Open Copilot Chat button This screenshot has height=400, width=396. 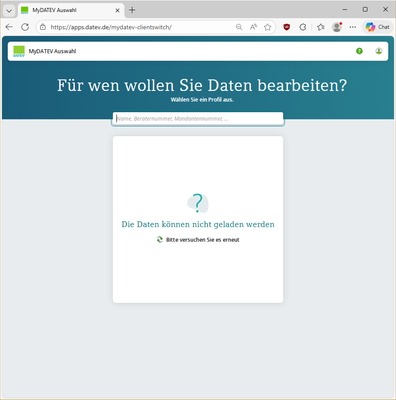(x=377, y=27)
